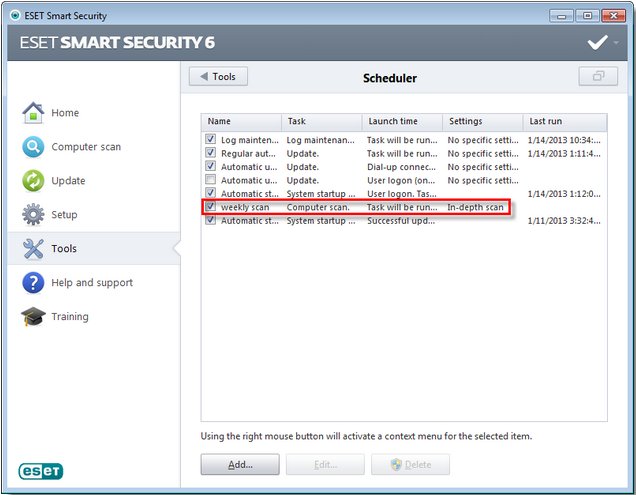Image resolution: width=636 pixels, height=495 pixels.
Task: Open the Training section
Action: coord(70,316)
